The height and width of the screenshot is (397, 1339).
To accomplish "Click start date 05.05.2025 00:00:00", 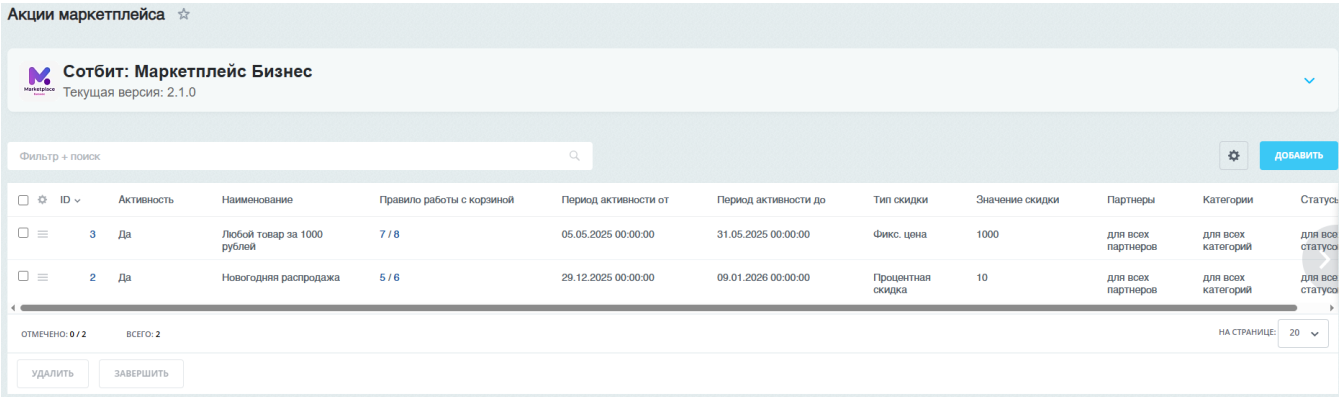I will click(608, 234).
